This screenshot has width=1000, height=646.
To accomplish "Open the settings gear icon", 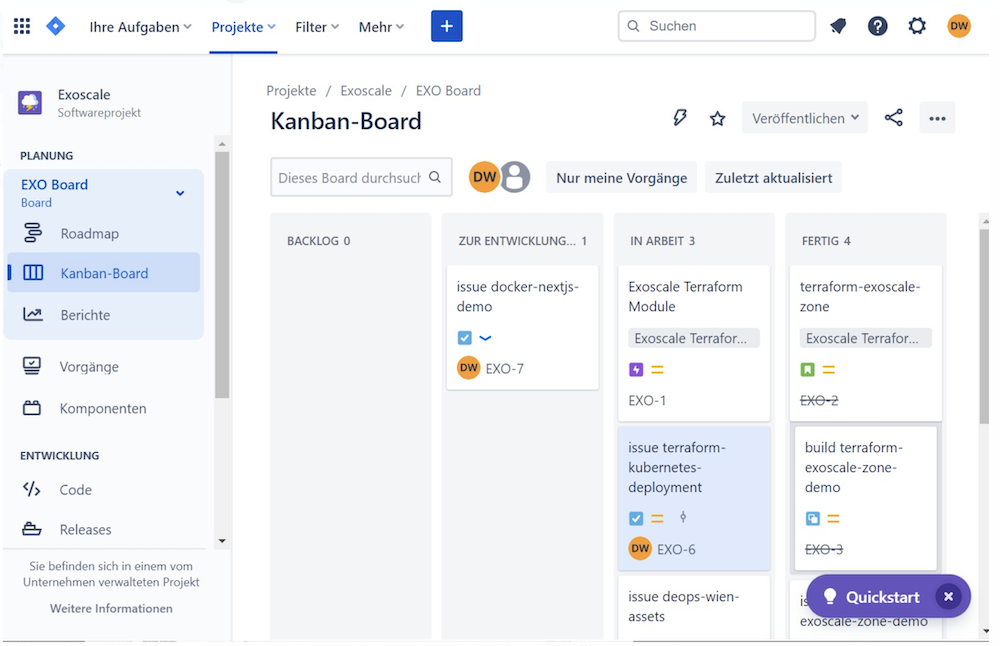I will [x=917, y=26].
